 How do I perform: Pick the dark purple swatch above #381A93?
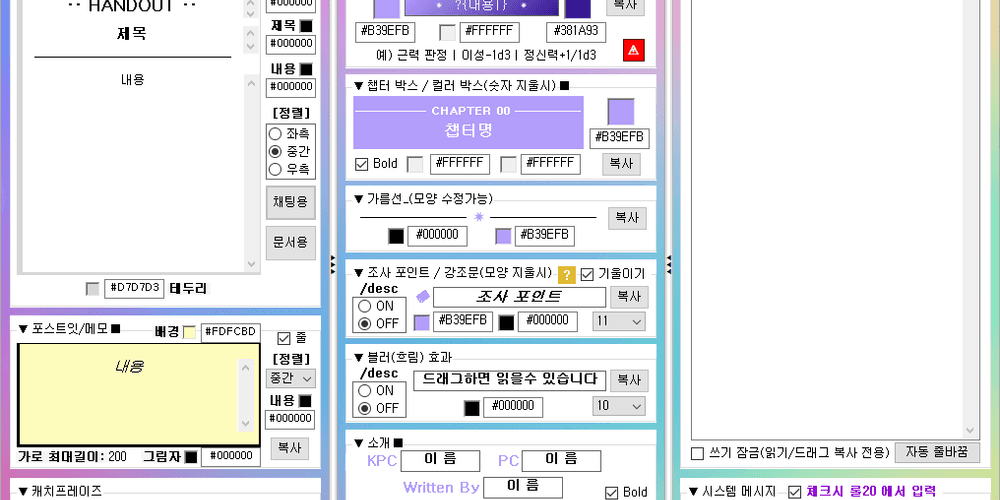click(x=577, y=7)
